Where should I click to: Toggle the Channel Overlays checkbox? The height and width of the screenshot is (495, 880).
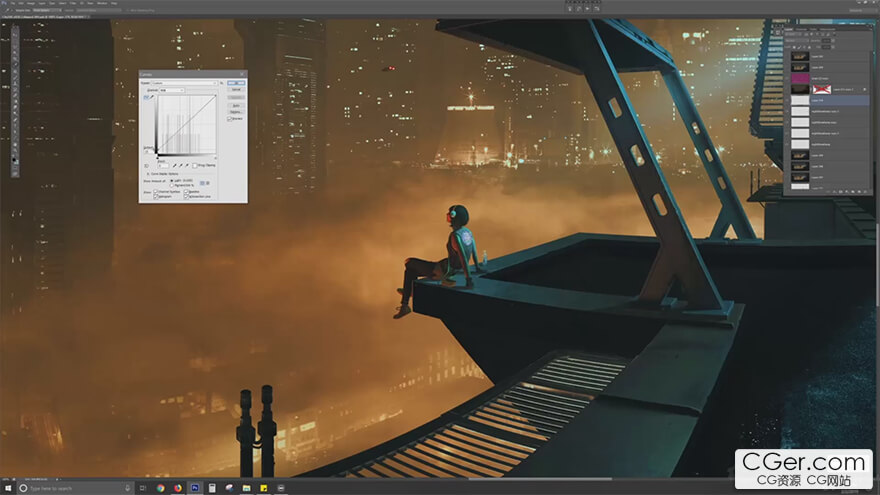pyautogui.click(x=155, y=192)
